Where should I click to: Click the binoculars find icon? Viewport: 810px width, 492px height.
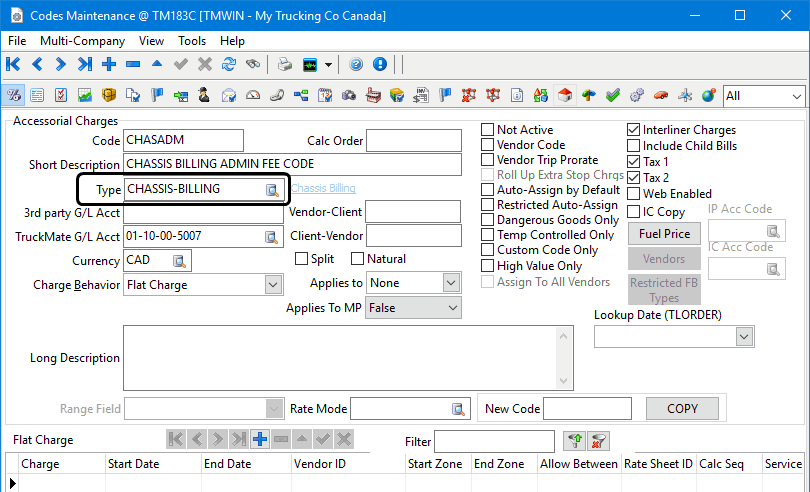tap(253, 65)
